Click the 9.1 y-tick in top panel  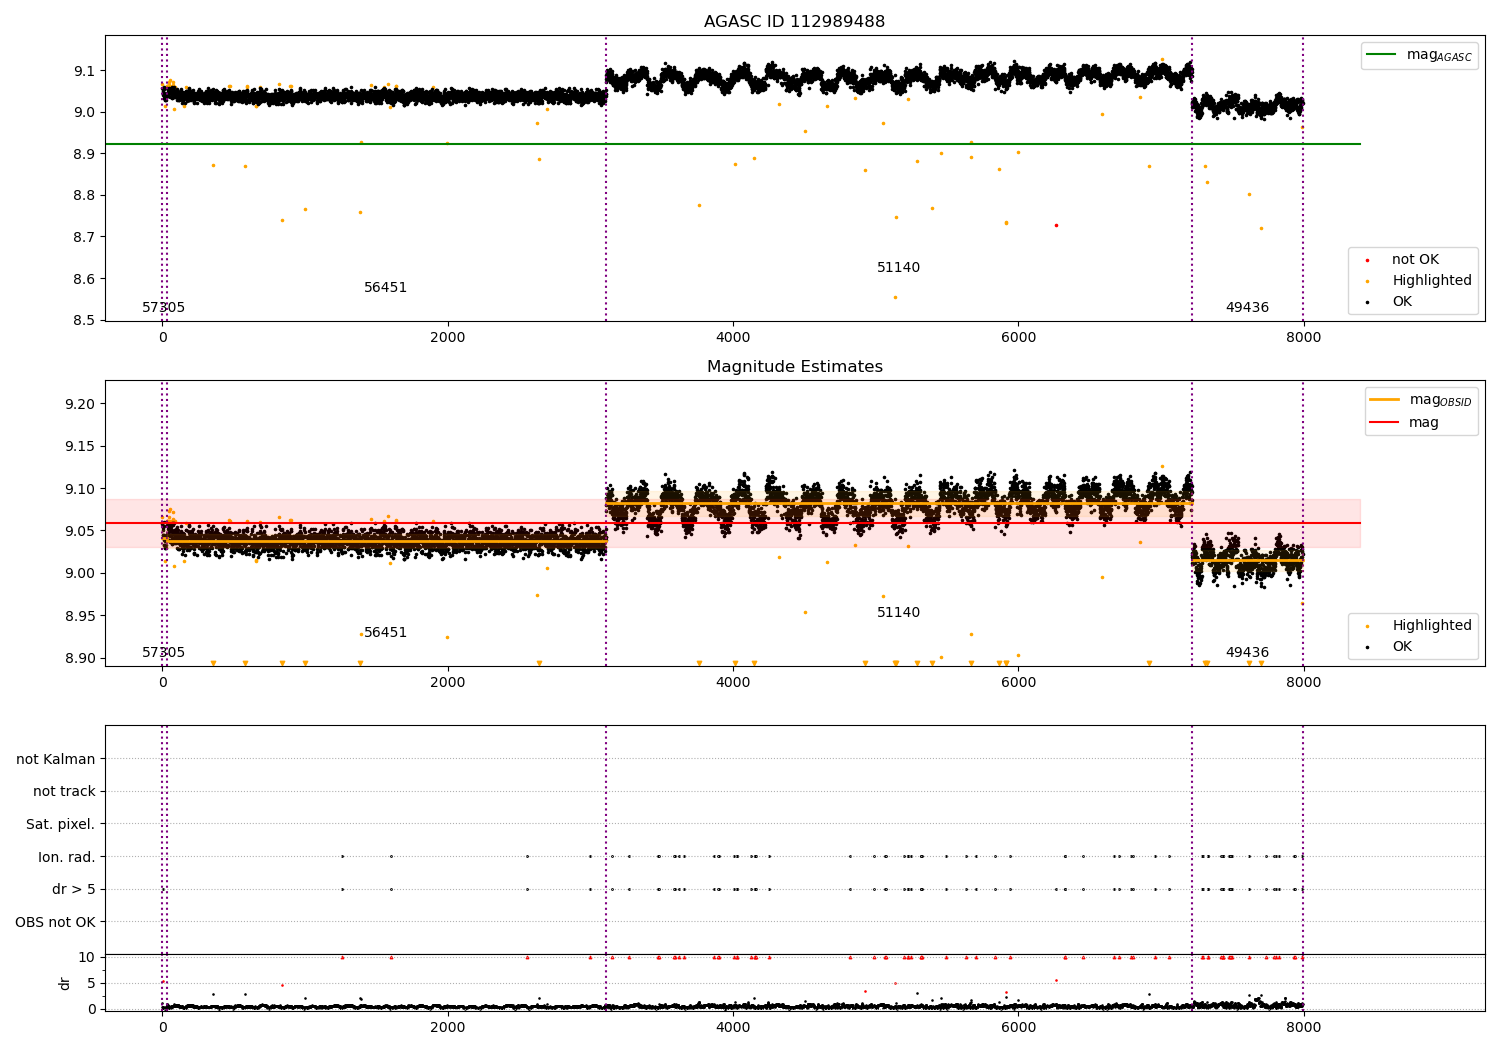pos(84,71)
